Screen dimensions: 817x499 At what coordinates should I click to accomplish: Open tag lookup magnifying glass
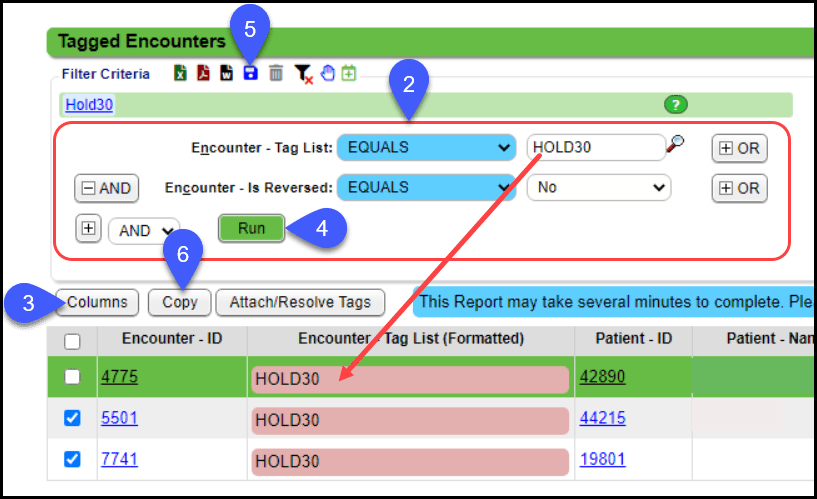pos(676,146)
